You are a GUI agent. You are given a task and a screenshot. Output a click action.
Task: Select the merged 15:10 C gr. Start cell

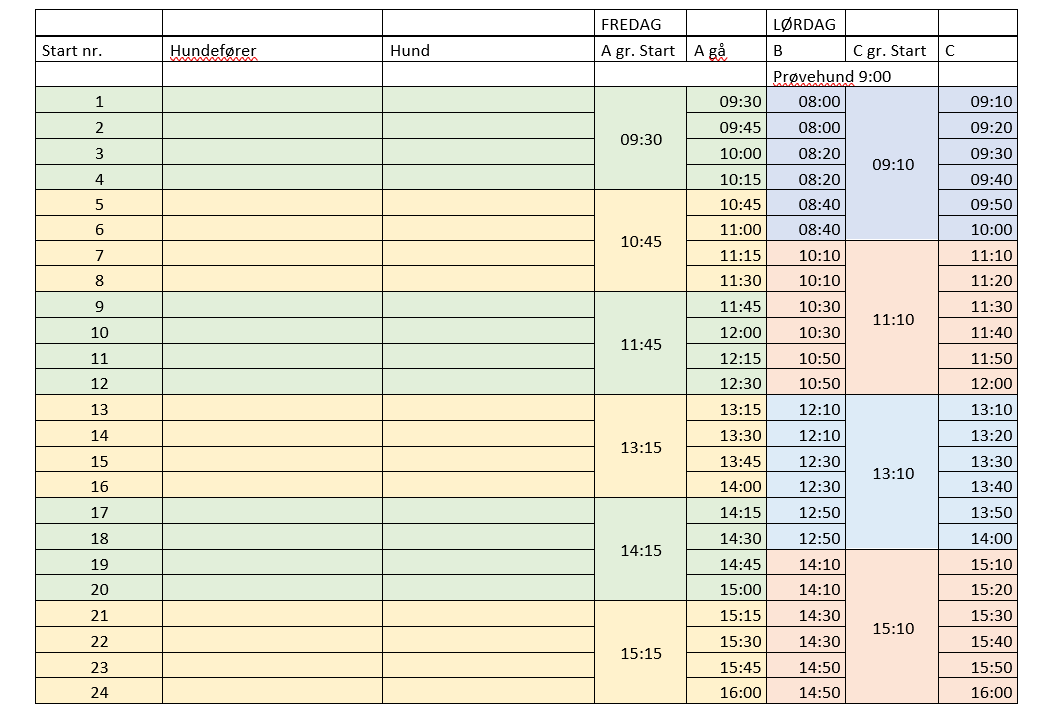pyautogui.click(x=892, y=628)
